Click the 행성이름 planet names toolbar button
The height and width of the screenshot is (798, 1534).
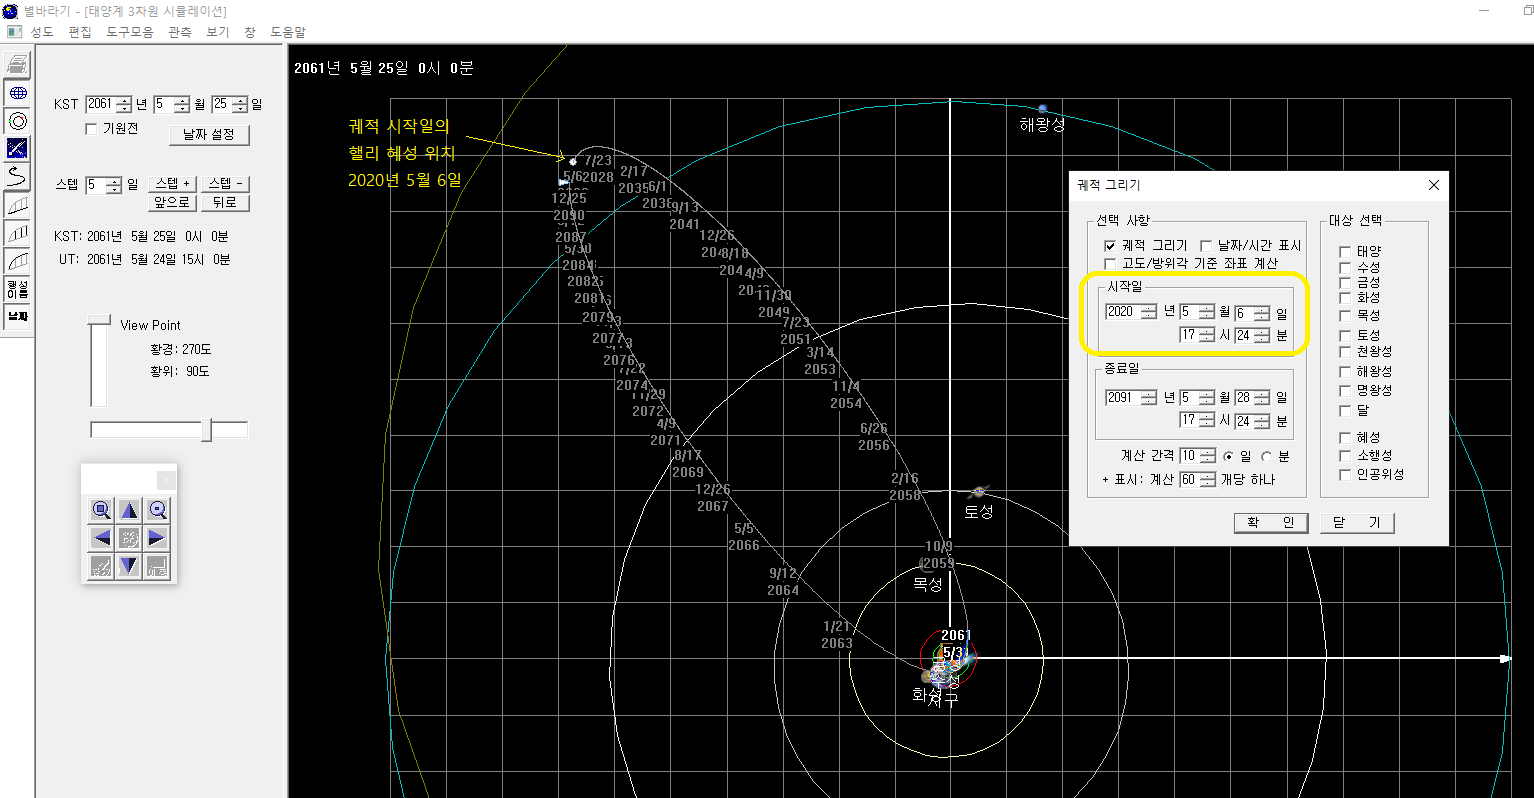click(17, 289)
